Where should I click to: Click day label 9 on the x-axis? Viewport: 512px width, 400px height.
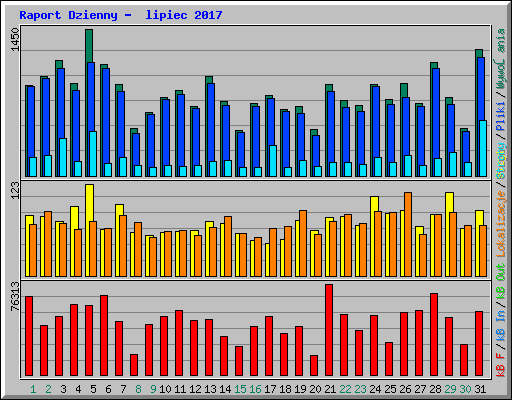(153, 389)
